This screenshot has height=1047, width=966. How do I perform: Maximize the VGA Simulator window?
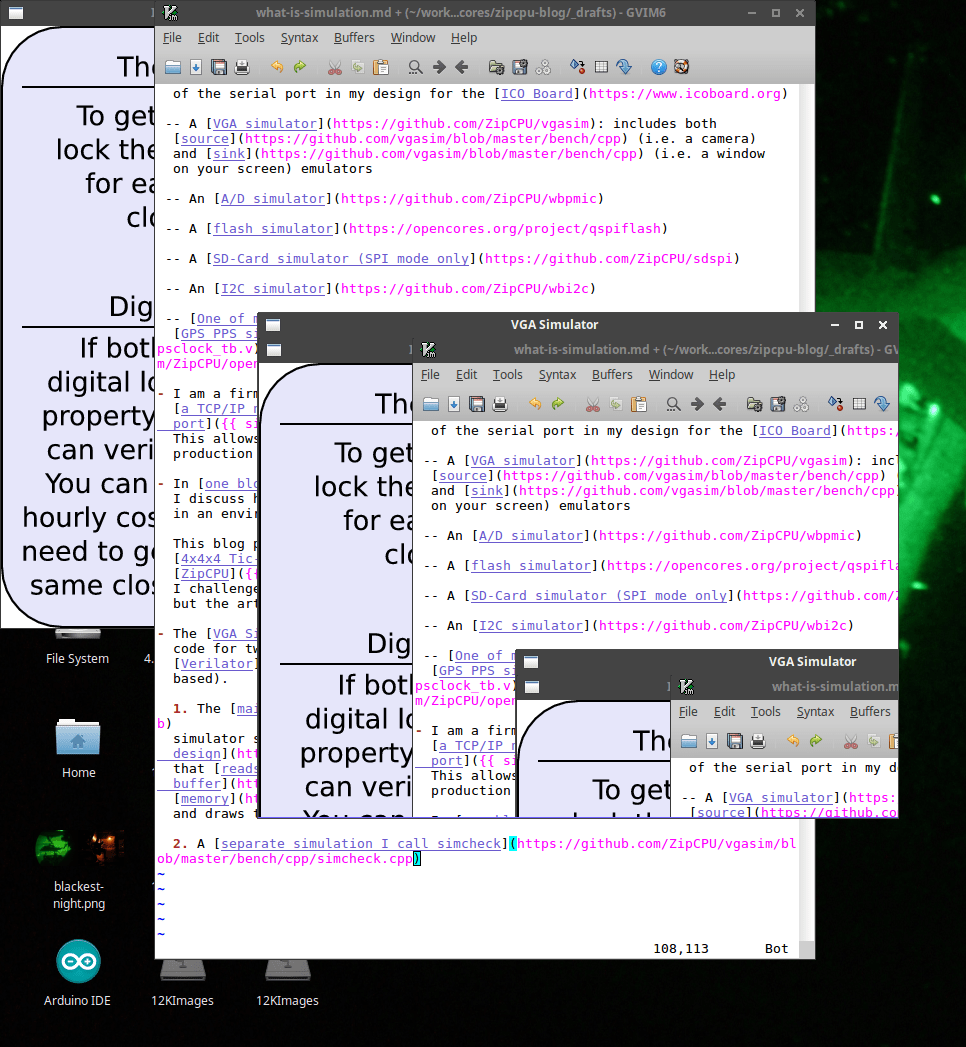[x=859, y=325]
